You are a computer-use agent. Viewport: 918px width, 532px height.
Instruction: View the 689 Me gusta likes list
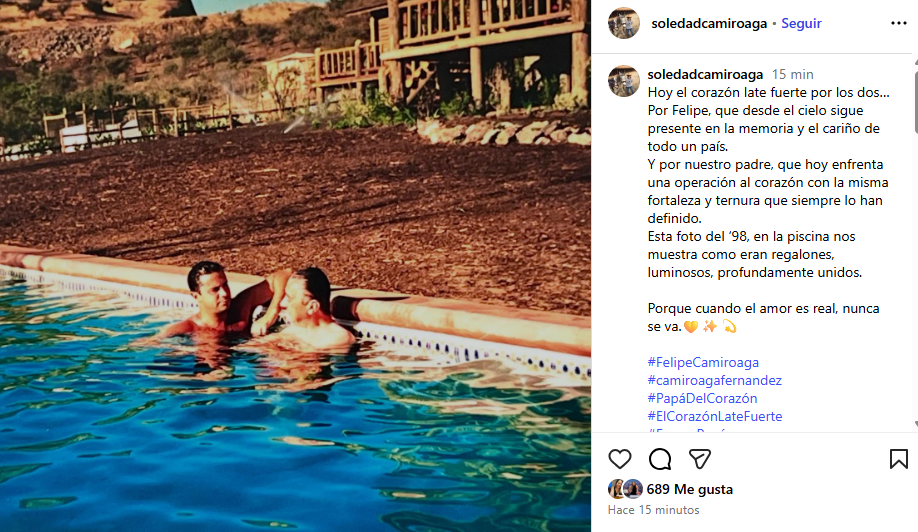click(690, 489)
